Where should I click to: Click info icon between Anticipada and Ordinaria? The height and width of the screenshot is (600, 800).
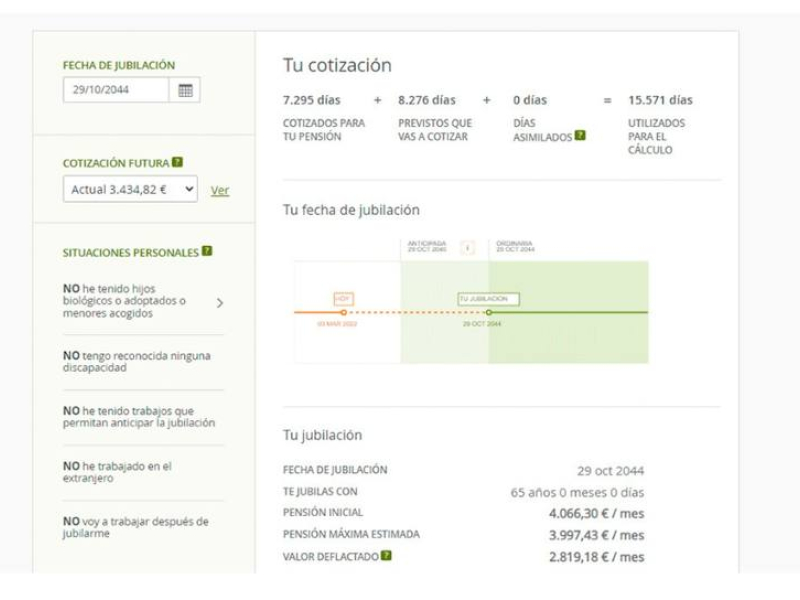coord(467,247)
